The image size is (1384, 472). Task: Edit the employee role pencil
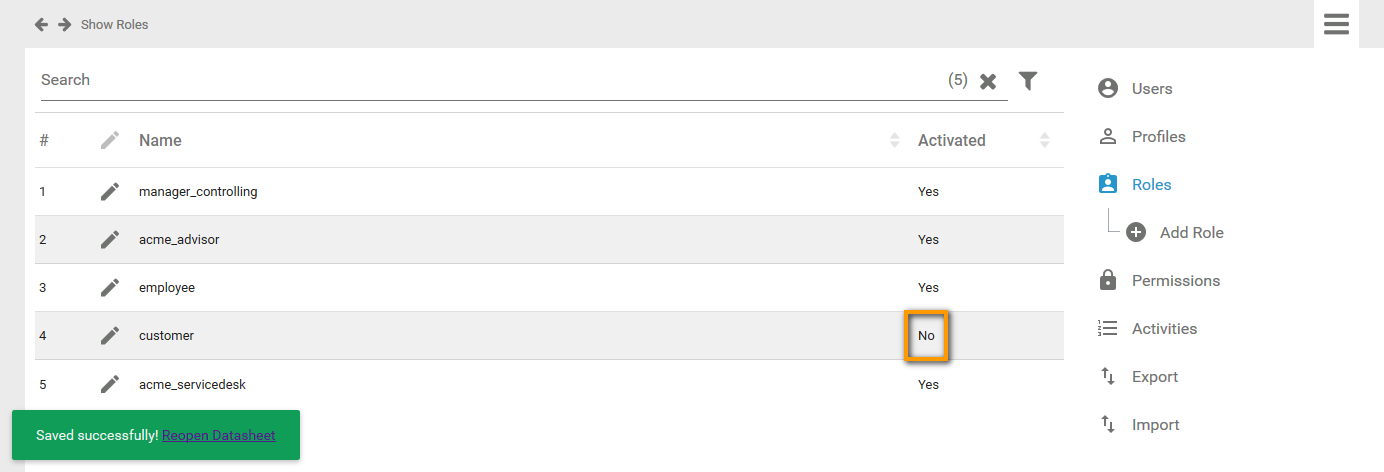pyautogui.click(x=110, y=287)
